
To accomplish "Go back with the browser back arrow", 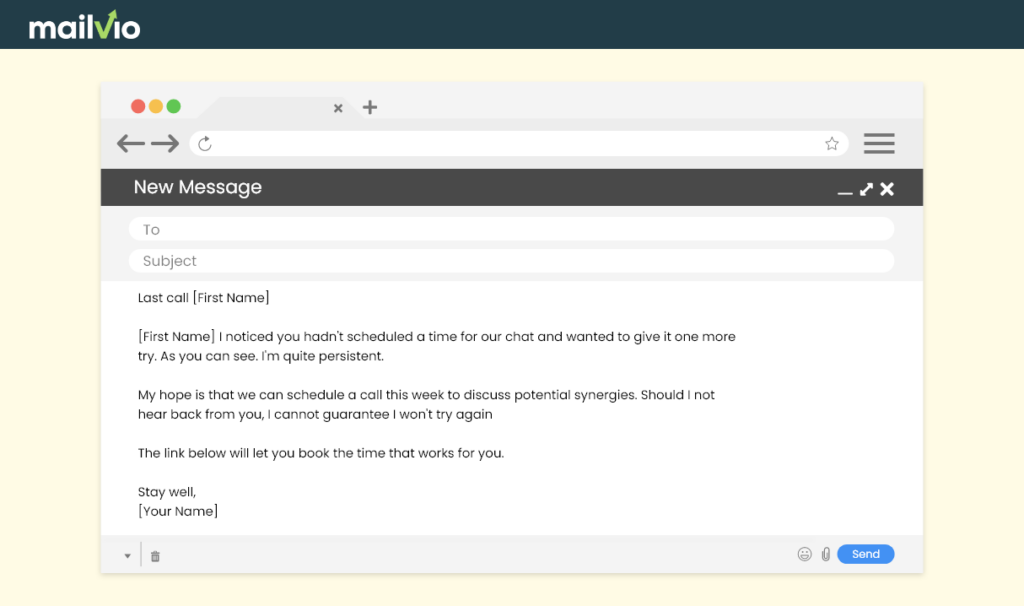I will pos(131,143).
